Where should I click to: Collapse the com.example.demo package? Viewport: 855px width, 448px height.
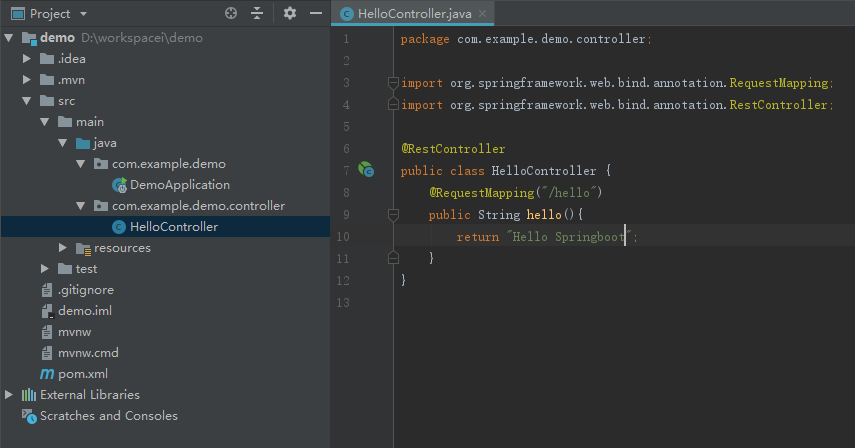[81, 164]
